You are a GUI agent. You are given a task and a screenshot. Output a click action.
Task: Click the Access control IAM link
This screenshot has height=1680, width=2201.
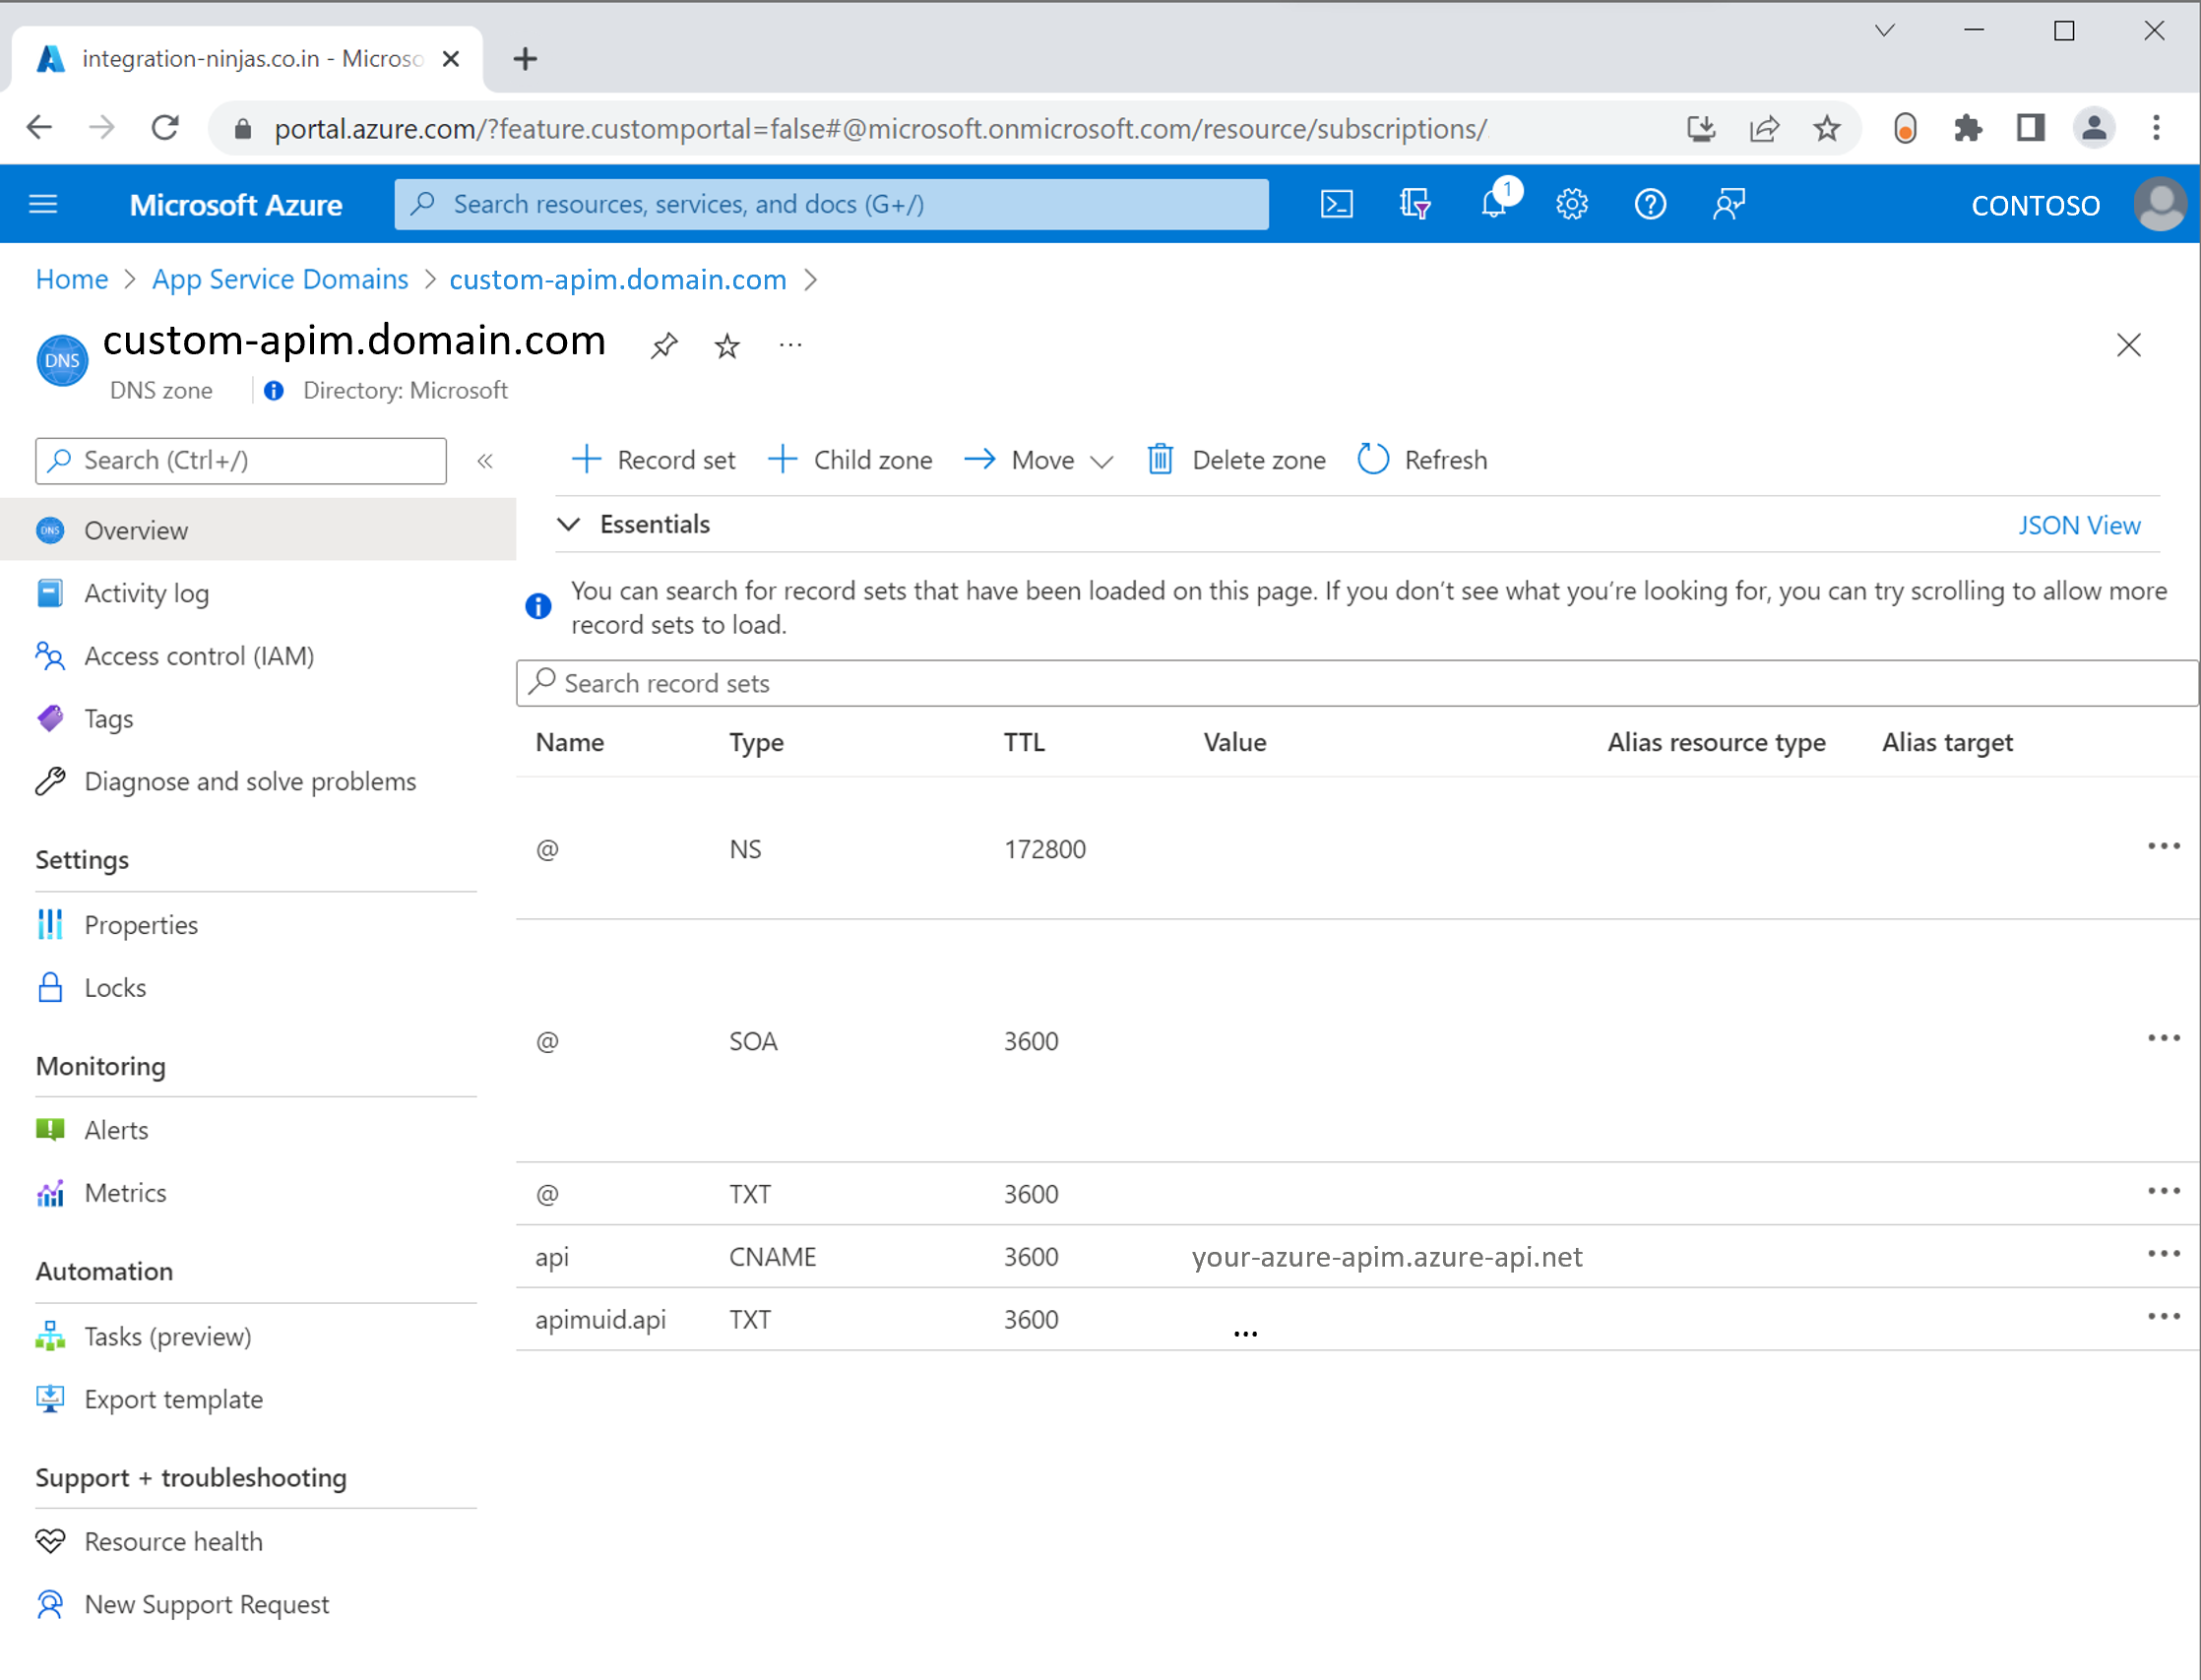(x=201, y=654)
